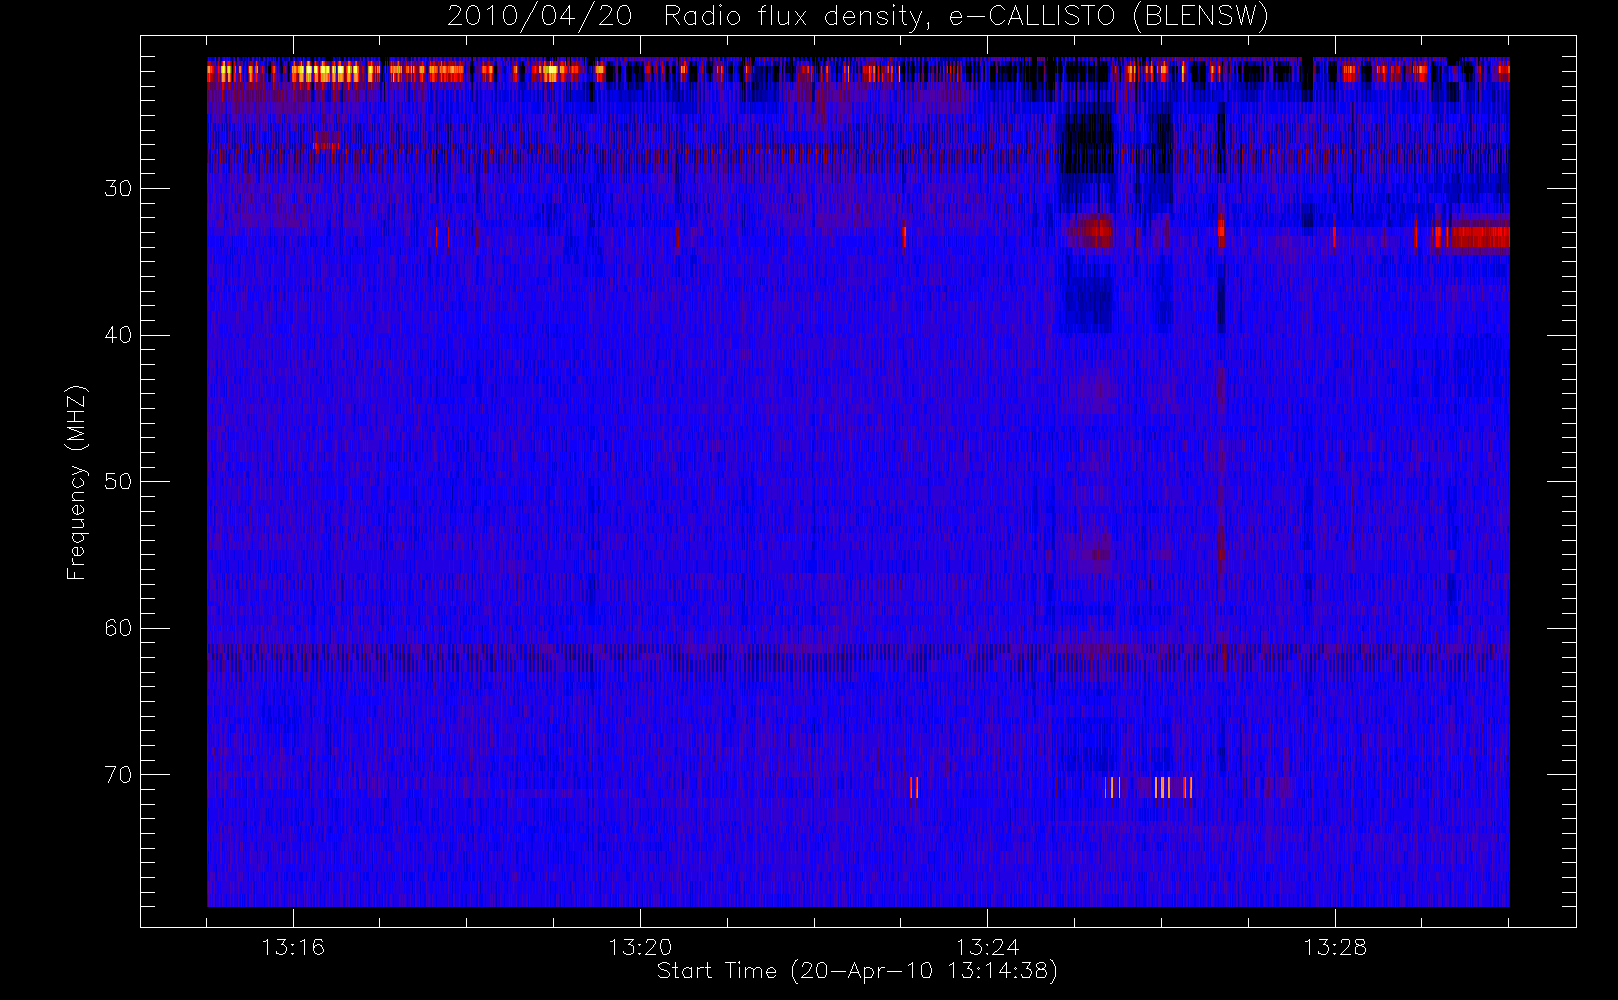Click the 13:16 time axis label
This screenshot has height=1000, width=1618.
(293, 947)
